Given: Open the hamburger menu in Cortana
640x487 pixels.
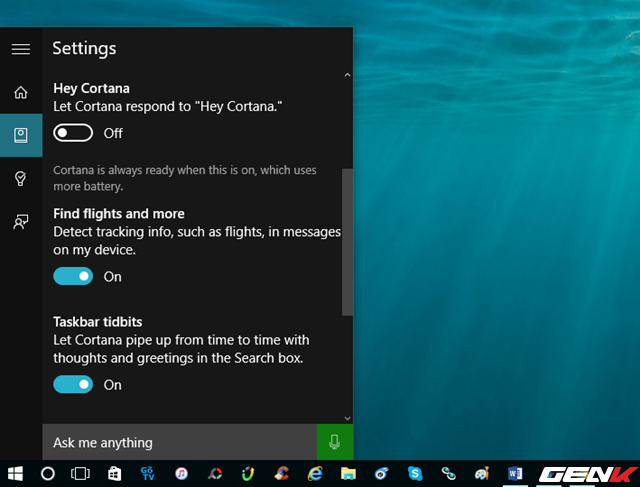Looking at the screenshot, I should coord(21,49).
